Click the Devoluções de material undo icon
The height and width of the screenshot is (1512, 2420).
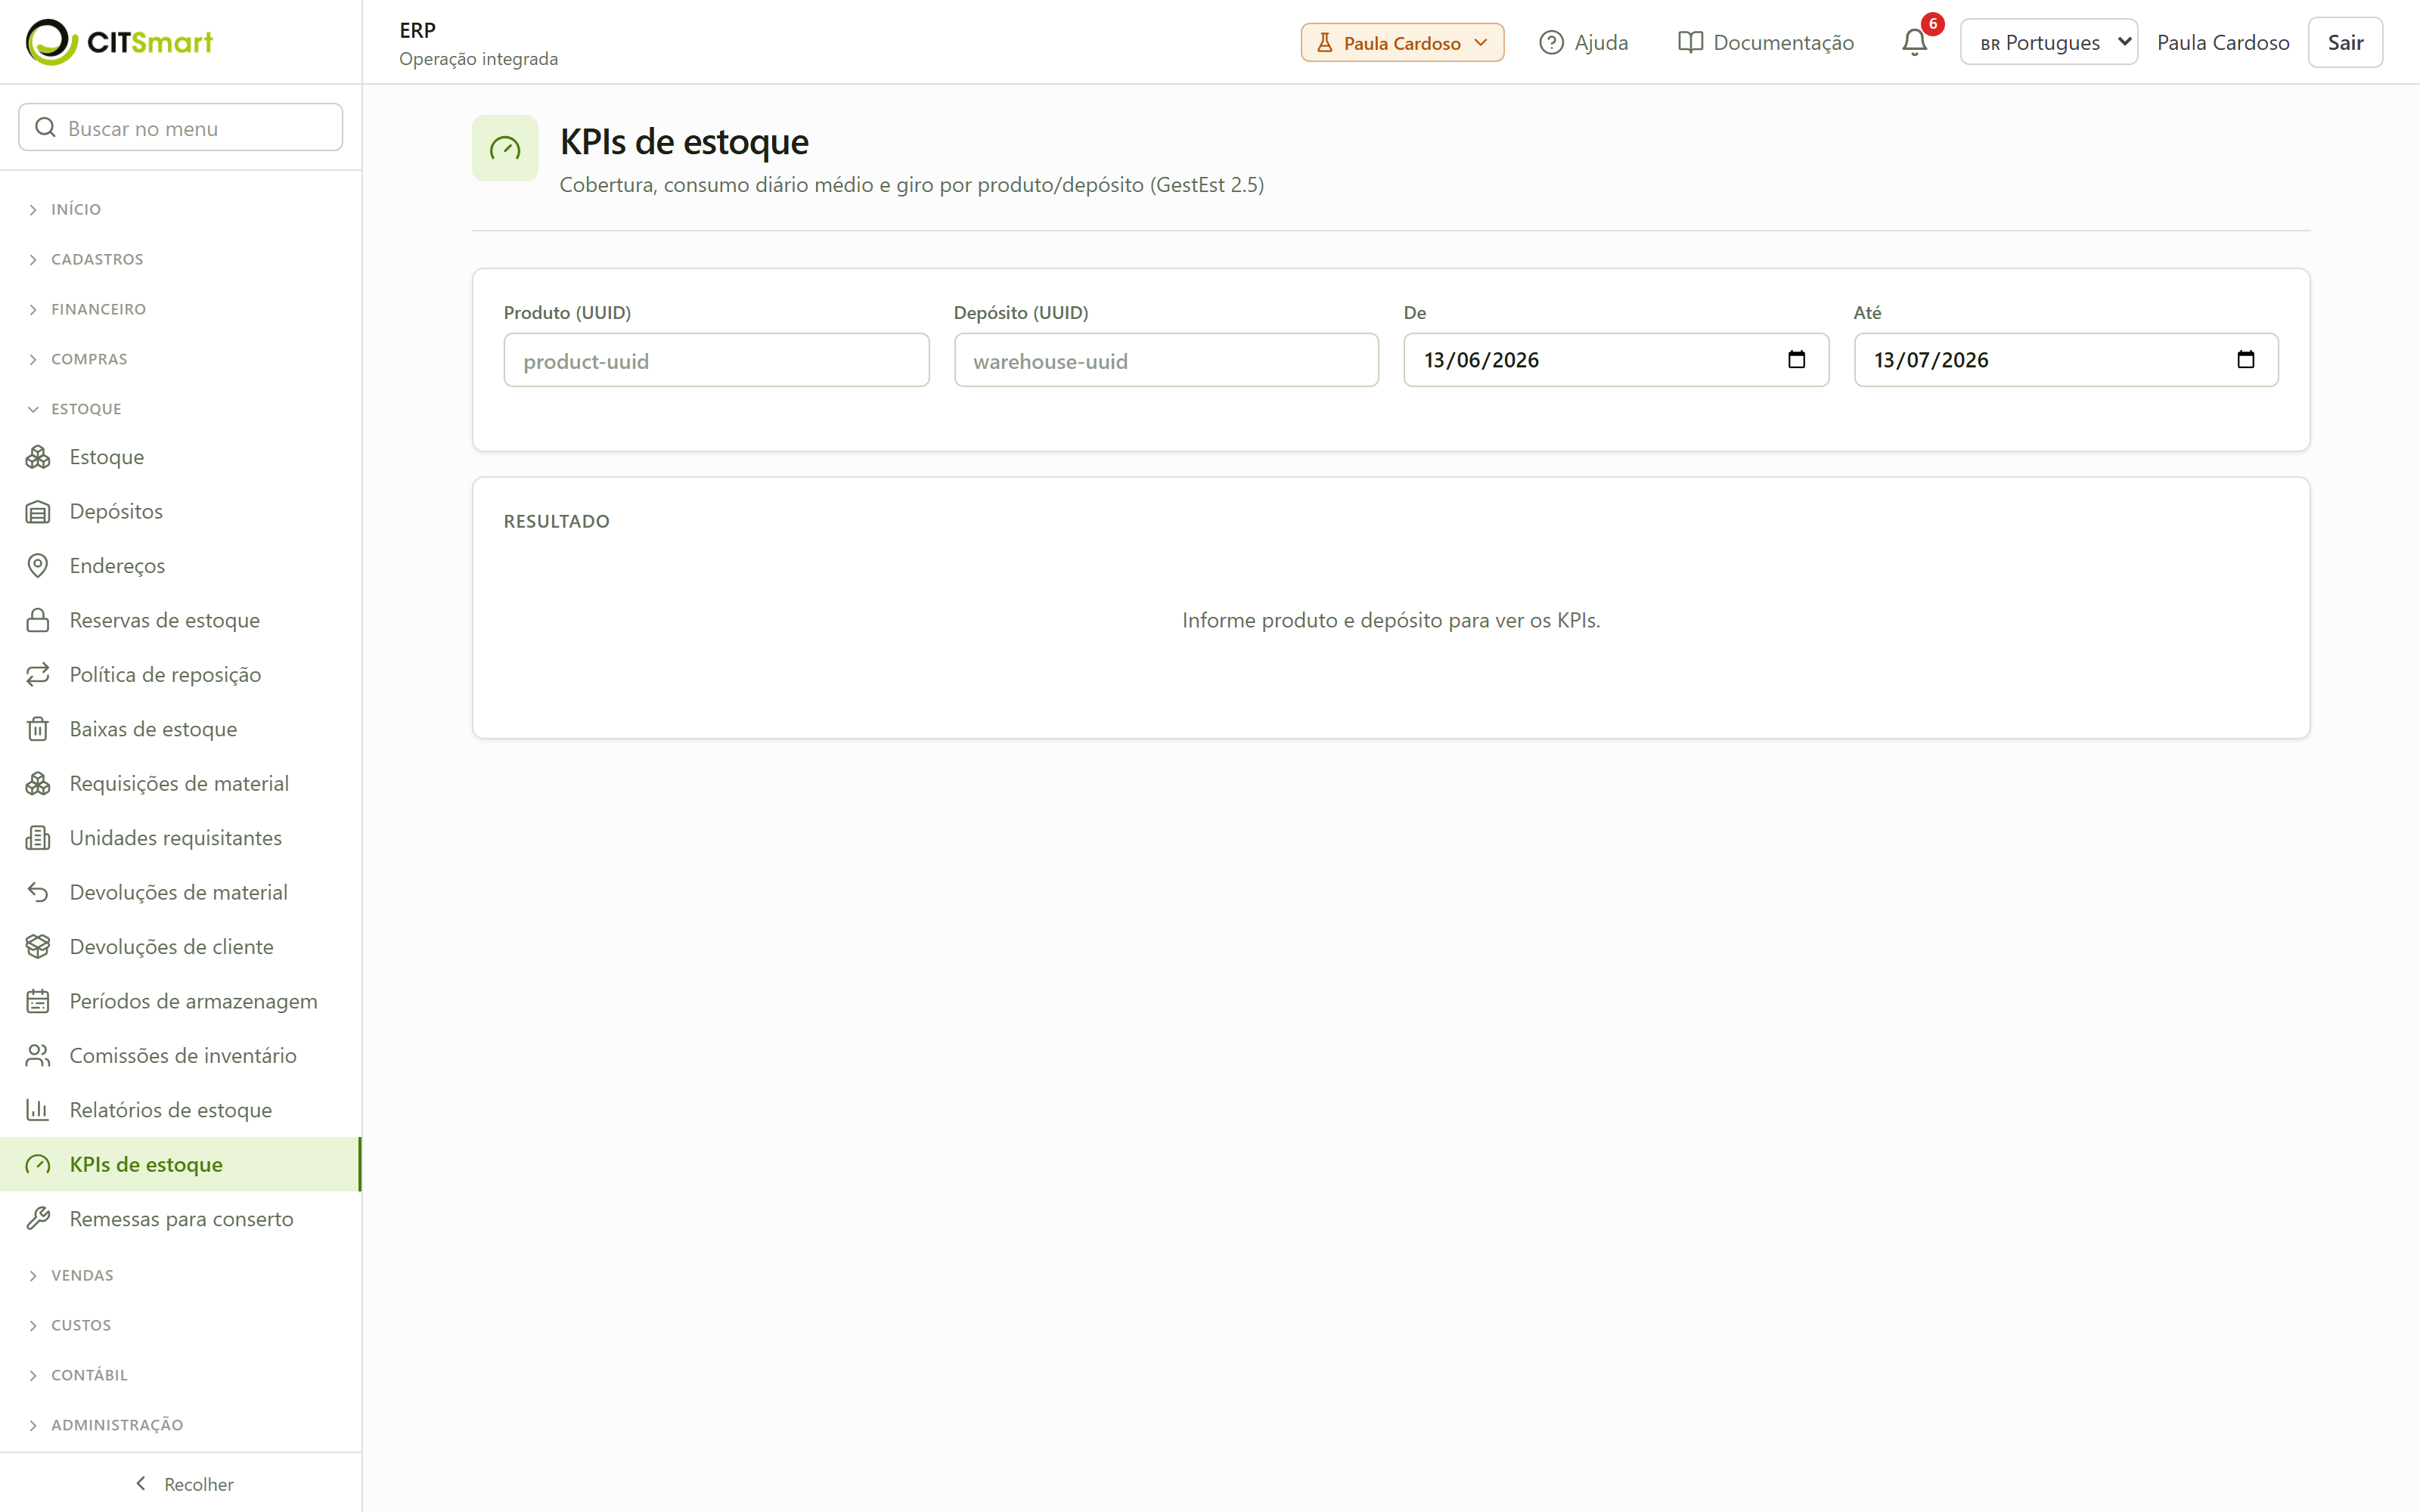(x=38, y=892)
